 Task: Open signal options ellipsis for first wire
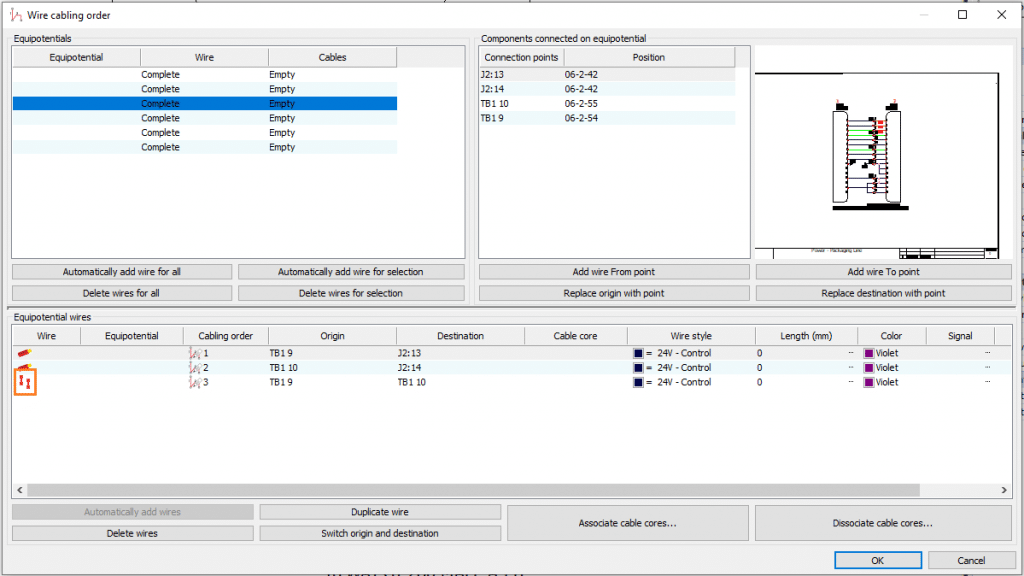pos(987,353)
